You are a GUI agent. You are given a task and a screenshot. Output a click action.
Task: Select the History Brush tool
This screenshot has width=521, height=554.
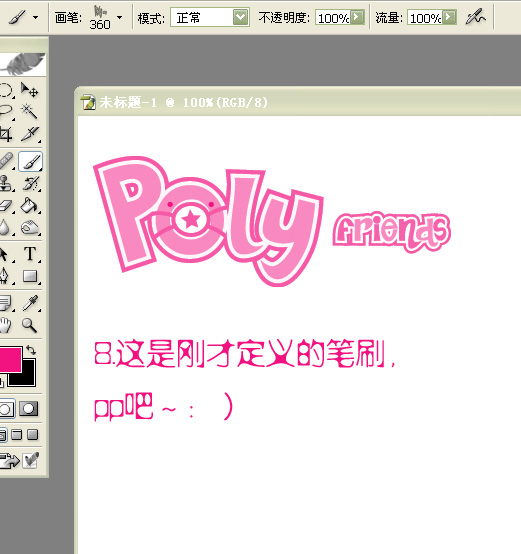coord(30,184)
